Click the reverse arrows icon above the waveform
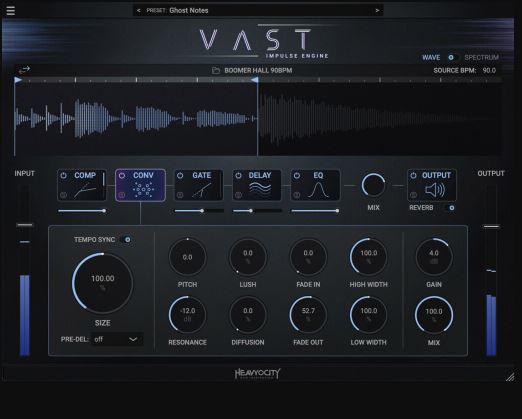The width and height of the screenshot is (522, 419). 24,70
